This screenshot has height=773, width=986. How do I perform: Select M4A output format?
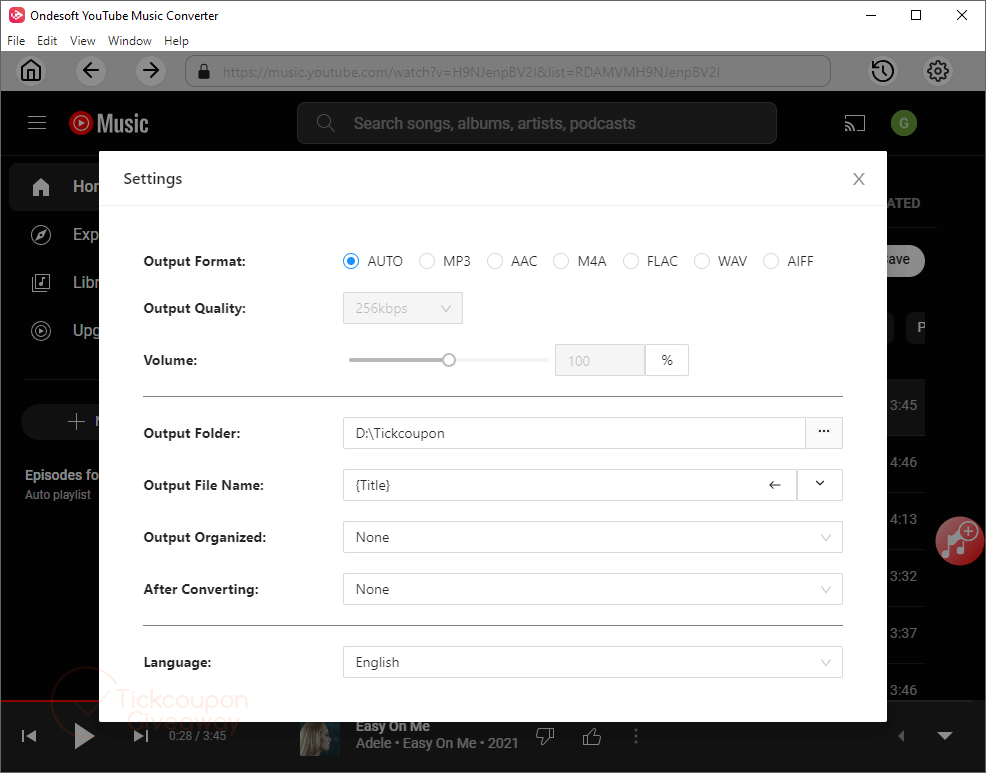point(561,261)
